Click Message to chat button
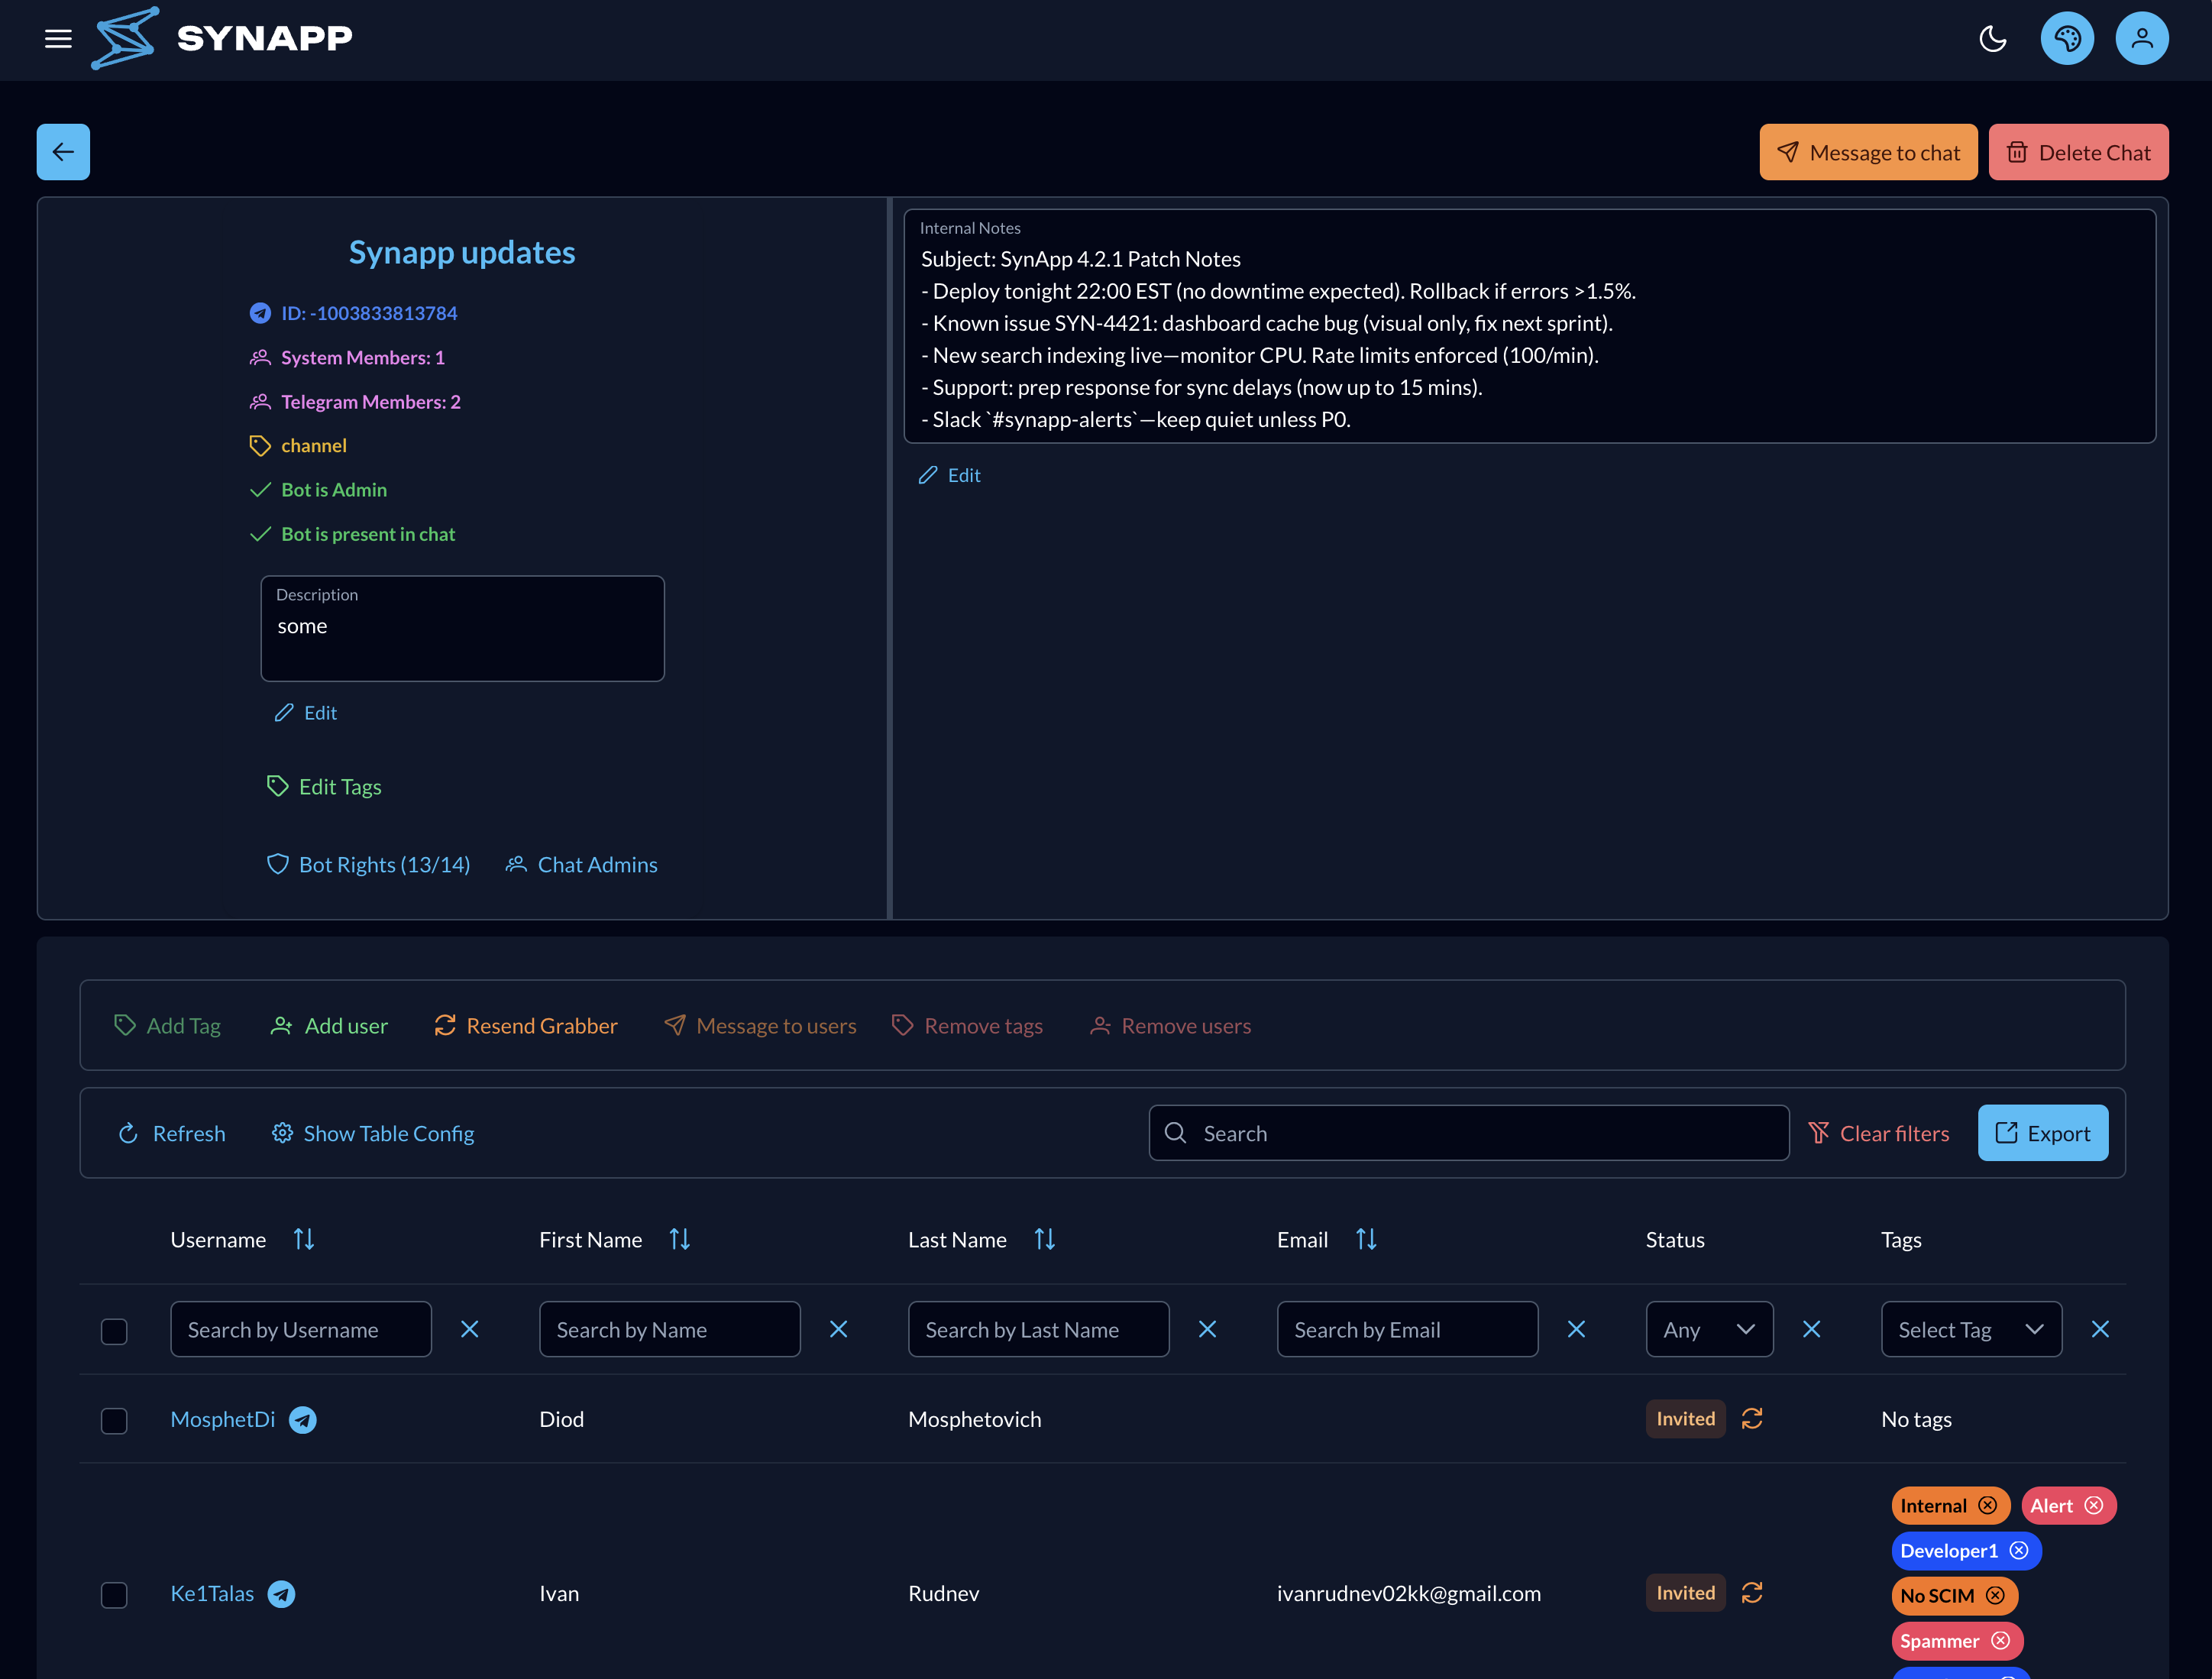Image resolution: width=2212 pixels, height=1679 pixels. [x=1868, y=152]
